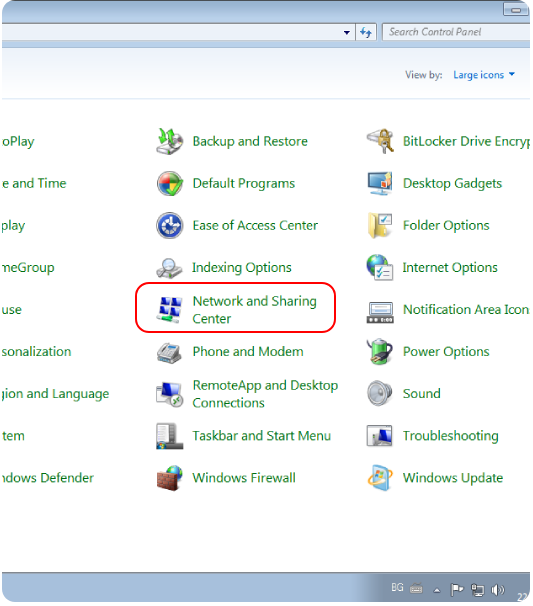Click the Folder Options icon

pos(380,225)
